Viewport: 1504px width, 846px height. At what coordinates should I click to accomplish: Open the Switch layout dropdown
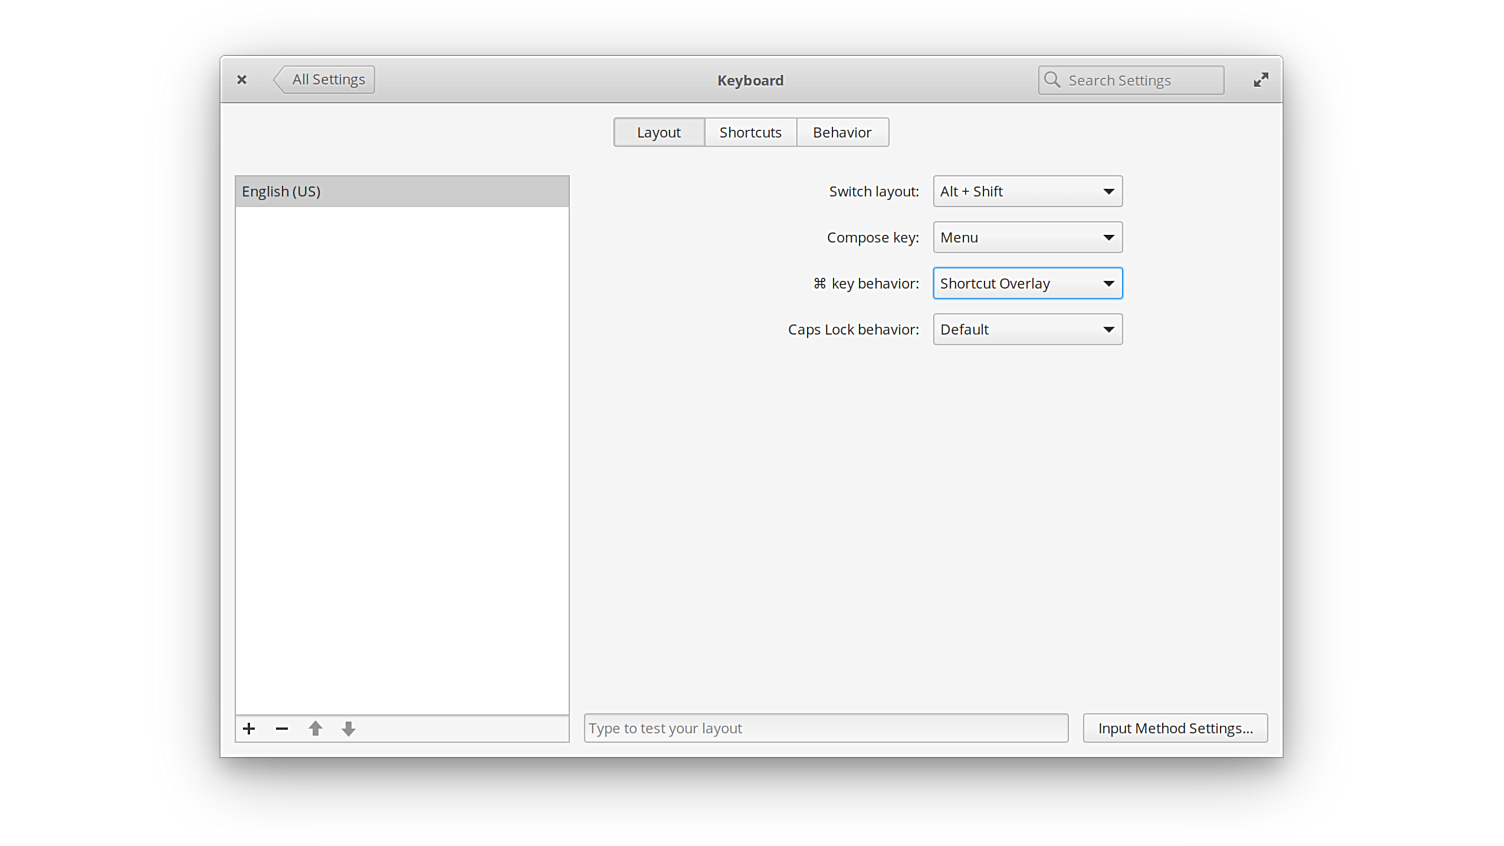[x=1027, y=191]
